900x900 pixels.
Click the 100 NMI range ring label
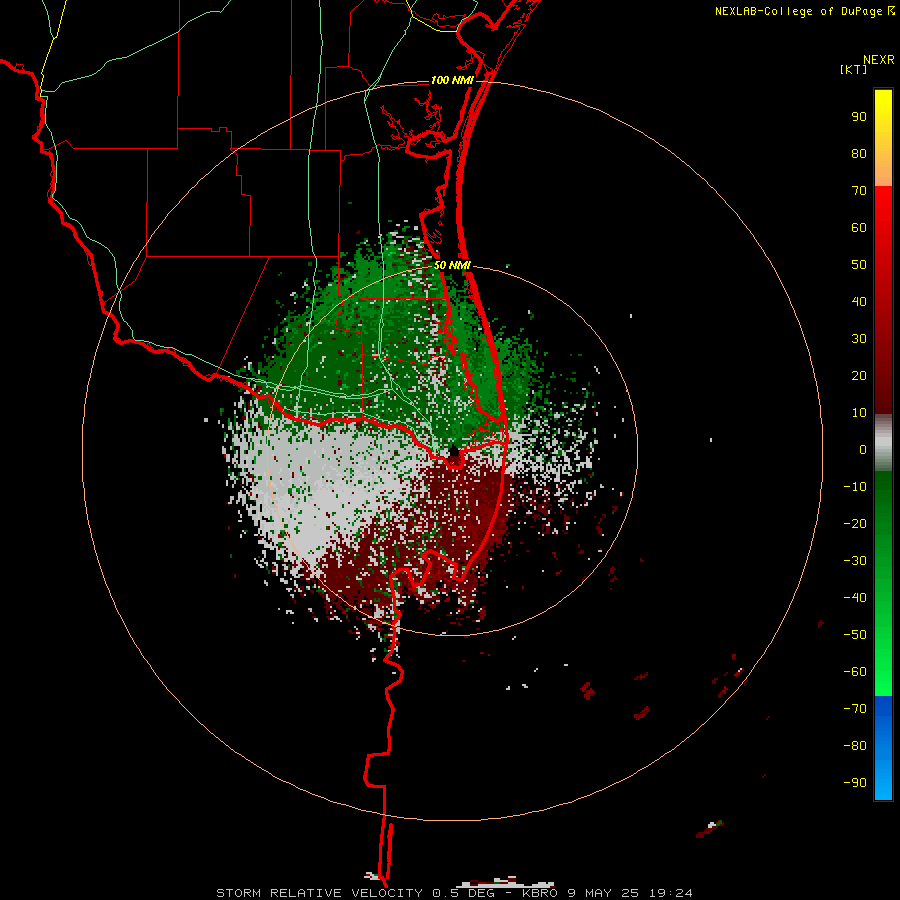(452, 80)
